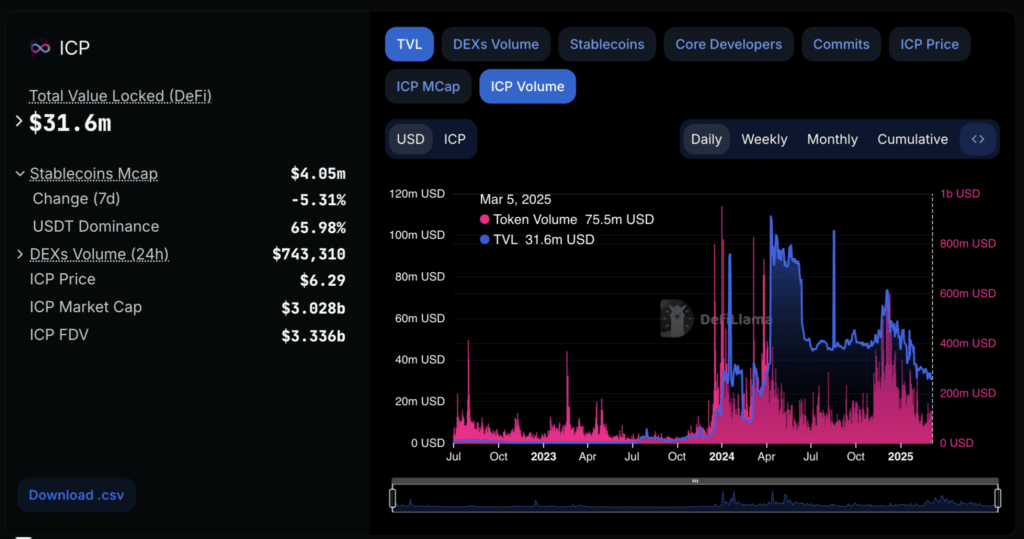
Task: Enable the ICP MCap chart series
Action: coord(428,86)
